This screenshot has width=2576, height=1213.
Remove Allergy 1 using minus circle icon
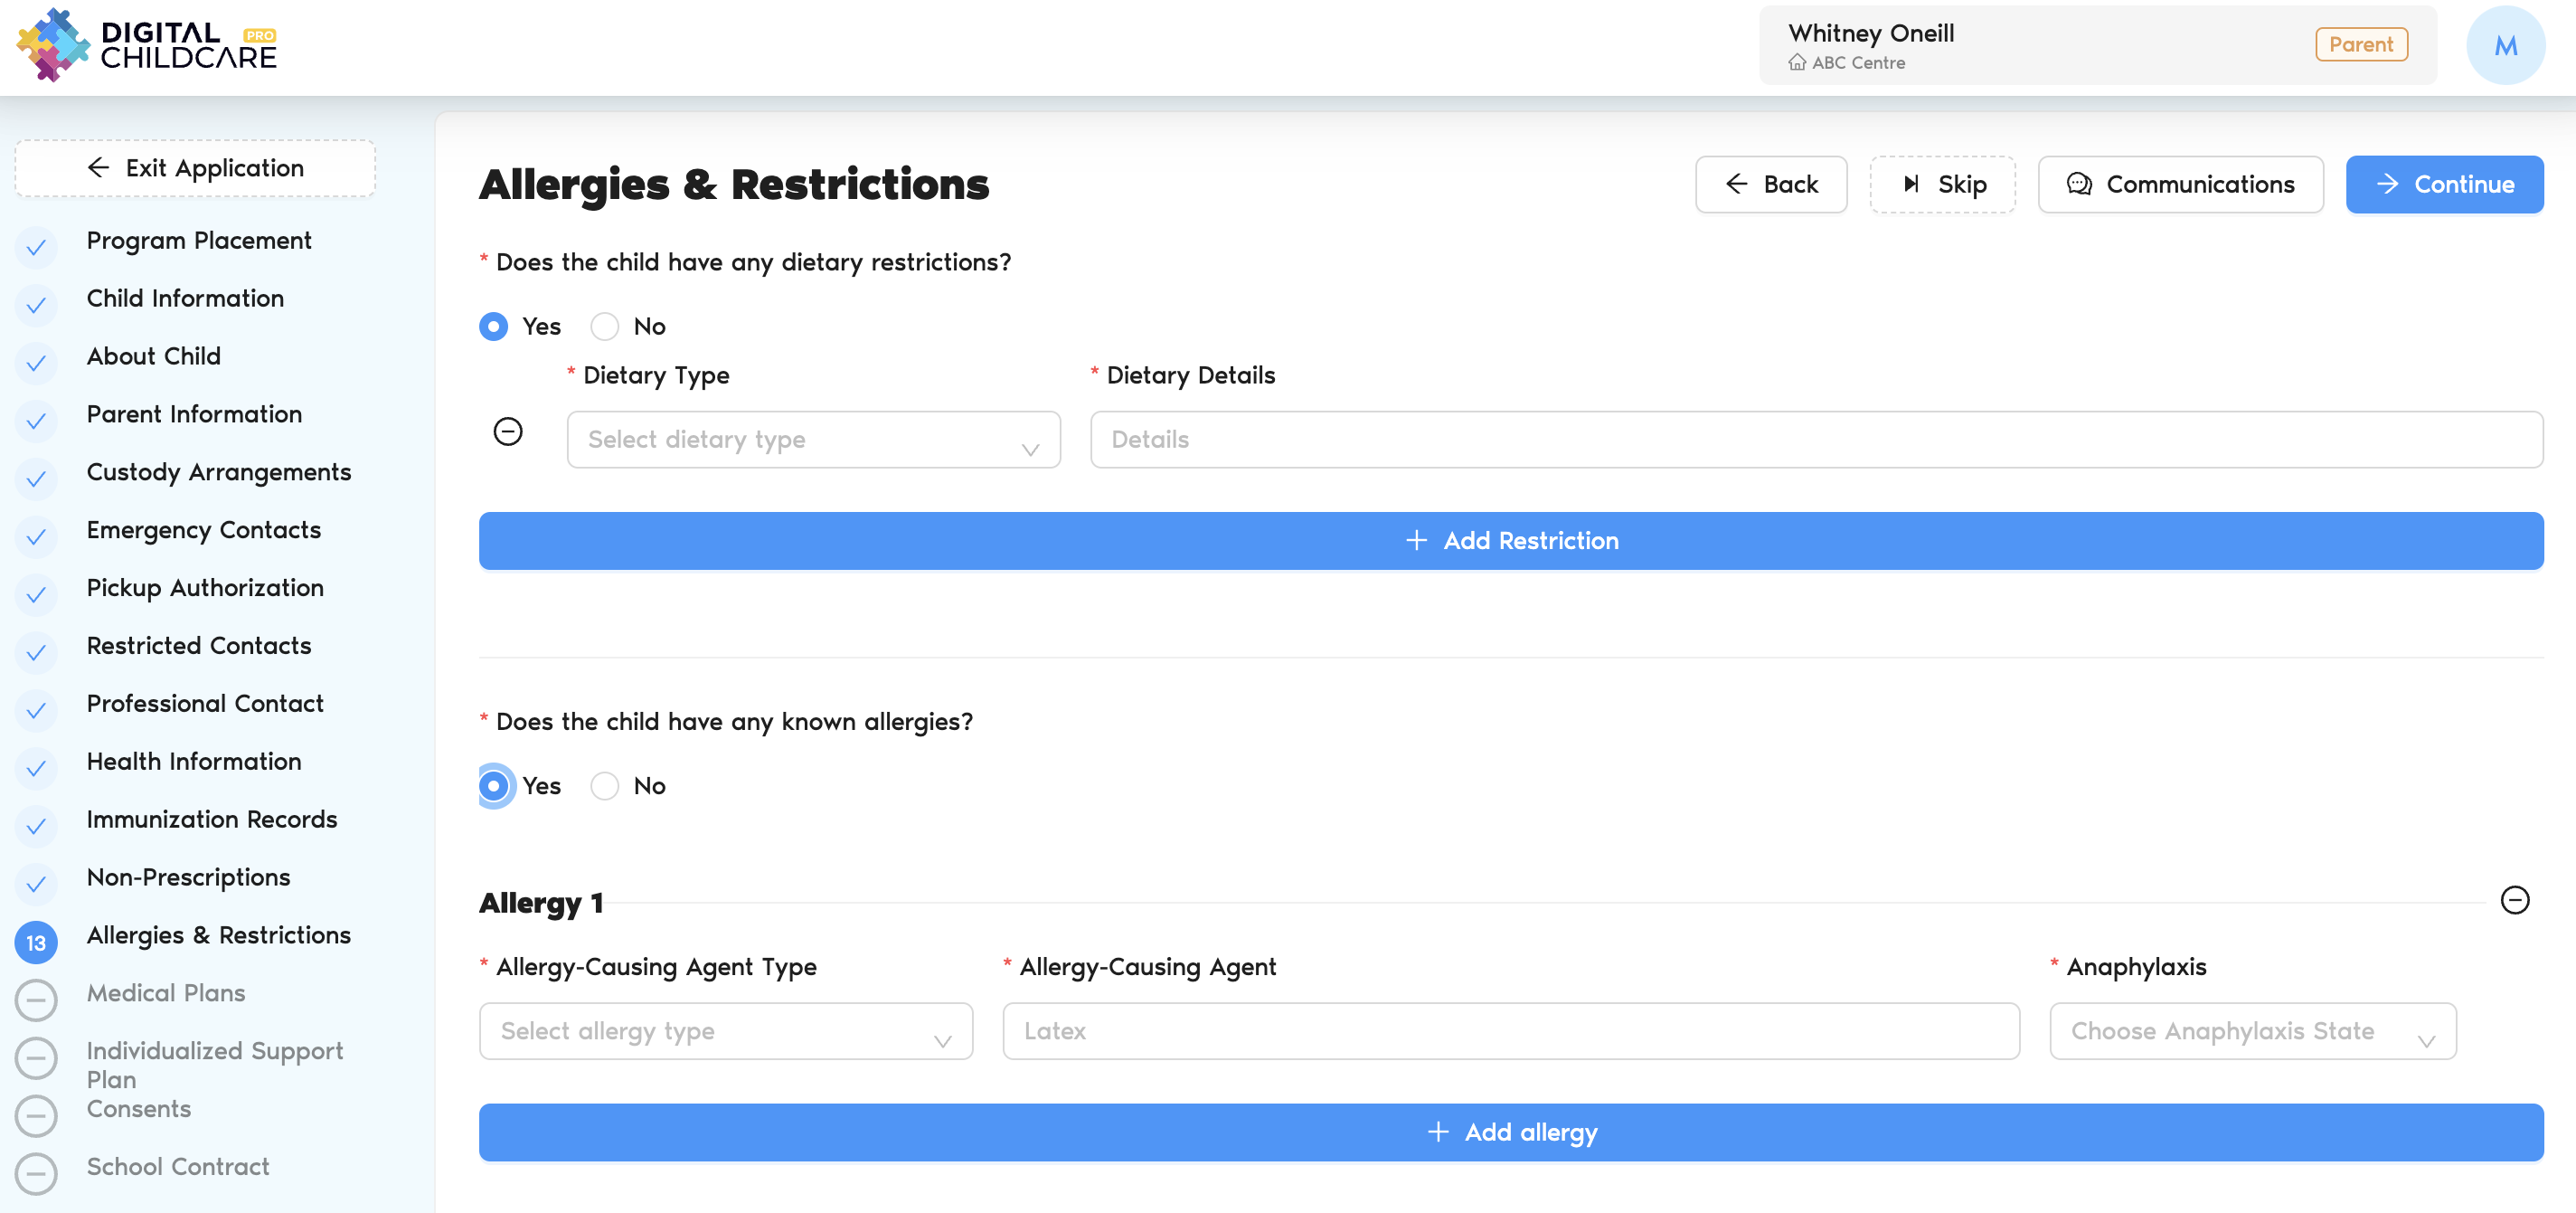[x=2514, y=900]
